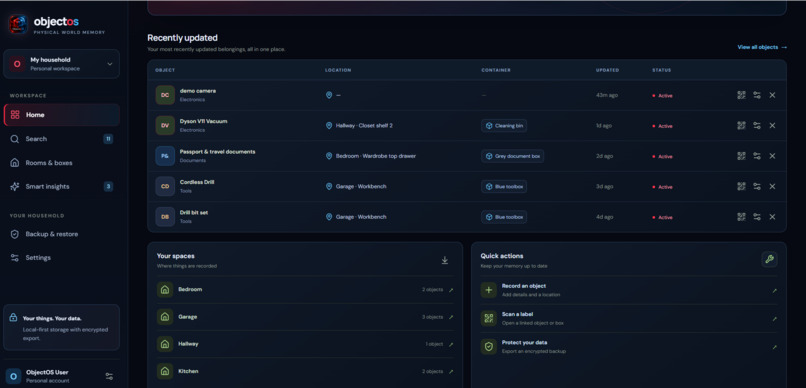Screen dimensions: 806x388
Task: Remove the Cordless Drill row
Action: click(772, 187)
